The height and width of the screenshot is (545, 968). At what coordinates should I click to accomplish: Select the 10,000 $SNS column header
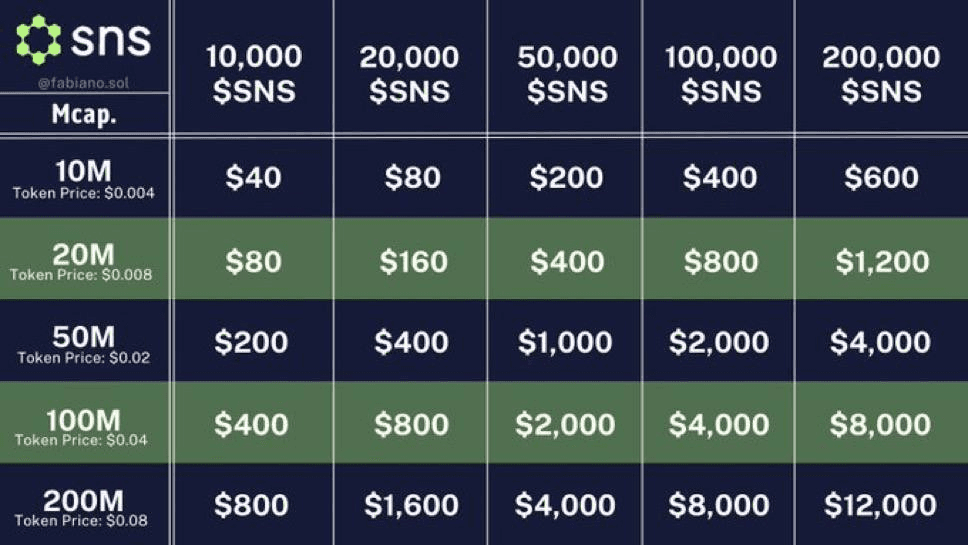[x=254, y=73]
